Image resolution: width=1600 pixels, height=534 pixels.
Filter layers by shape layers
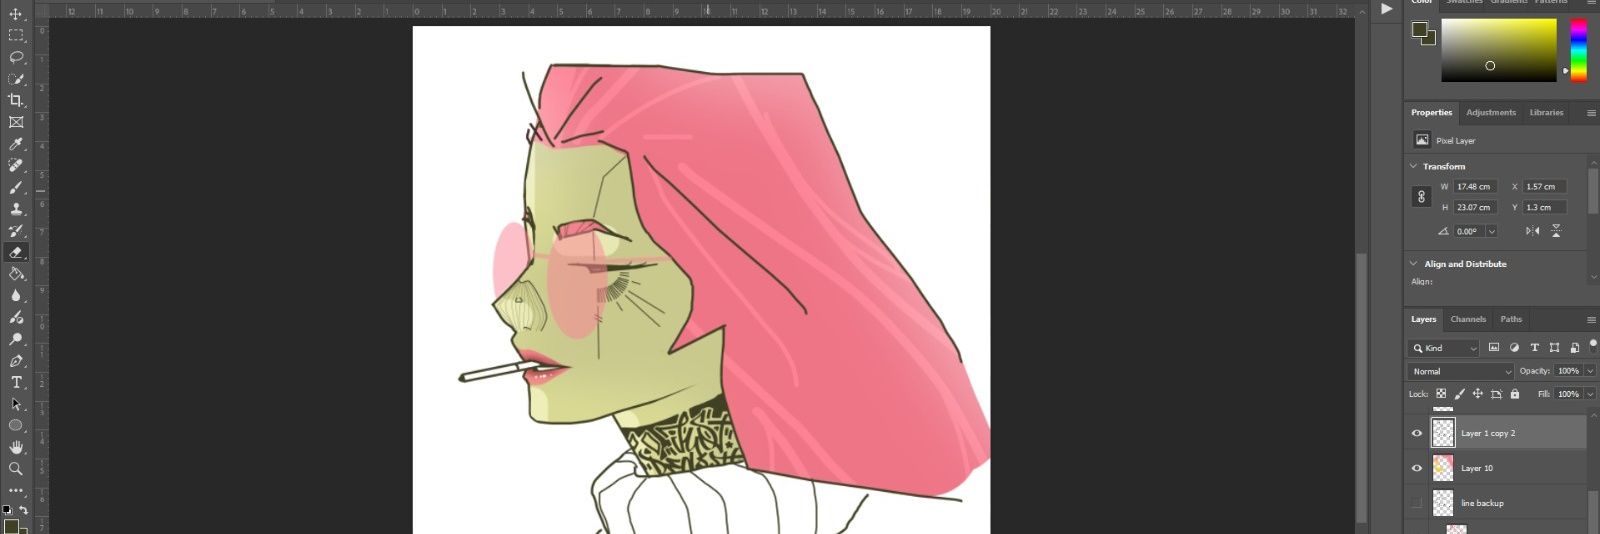click(1554, 348)
